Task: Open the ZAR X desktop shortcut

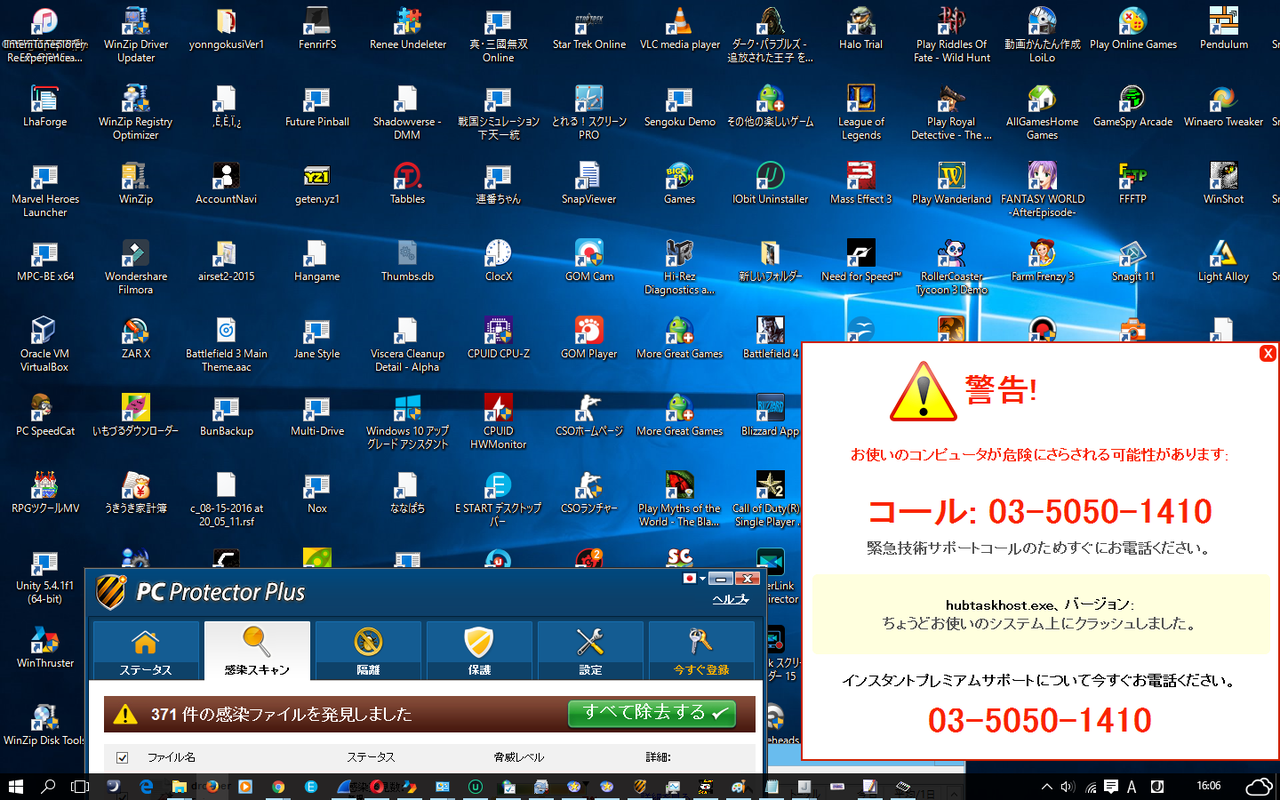Action: coord(136,338)
